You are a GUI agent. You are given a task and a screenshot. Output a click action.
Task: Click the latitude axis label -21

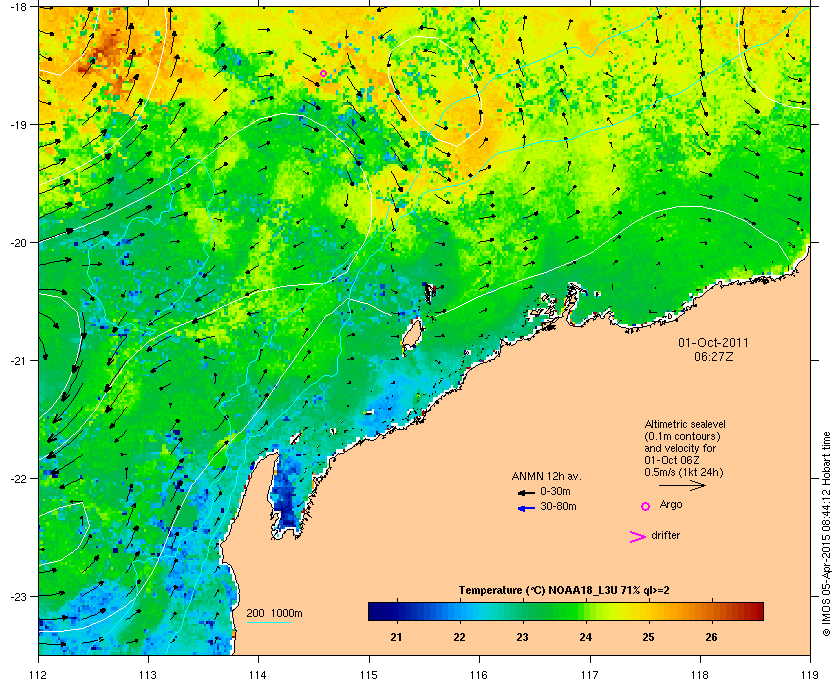pos(18,361)
